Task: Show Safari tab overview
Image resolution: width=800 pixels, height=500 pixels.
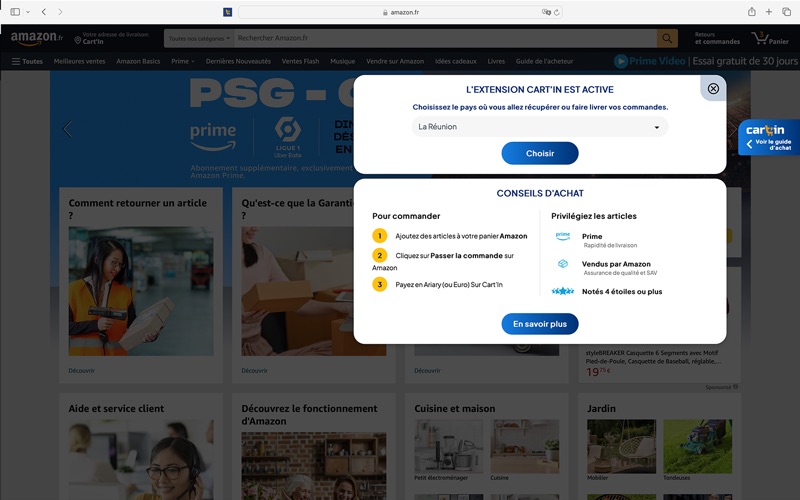Action: (786, 12)
